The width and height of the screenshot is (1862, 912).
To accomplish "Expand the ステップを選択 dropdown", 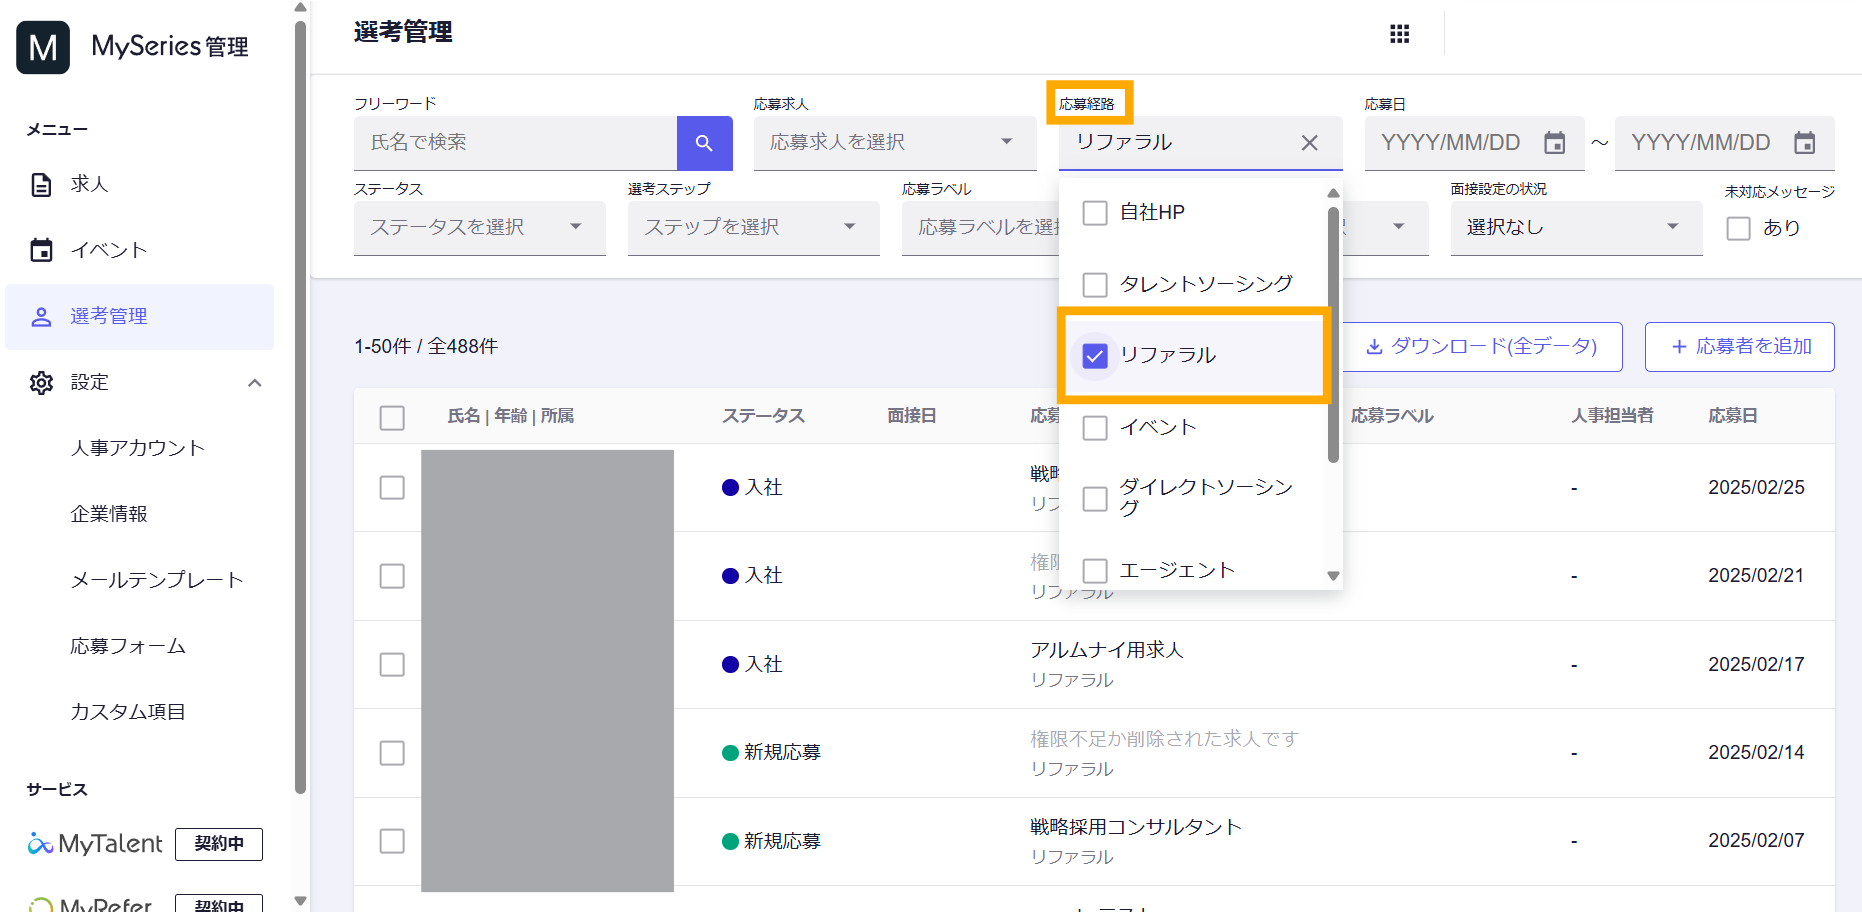I will [x=753, y=228].
